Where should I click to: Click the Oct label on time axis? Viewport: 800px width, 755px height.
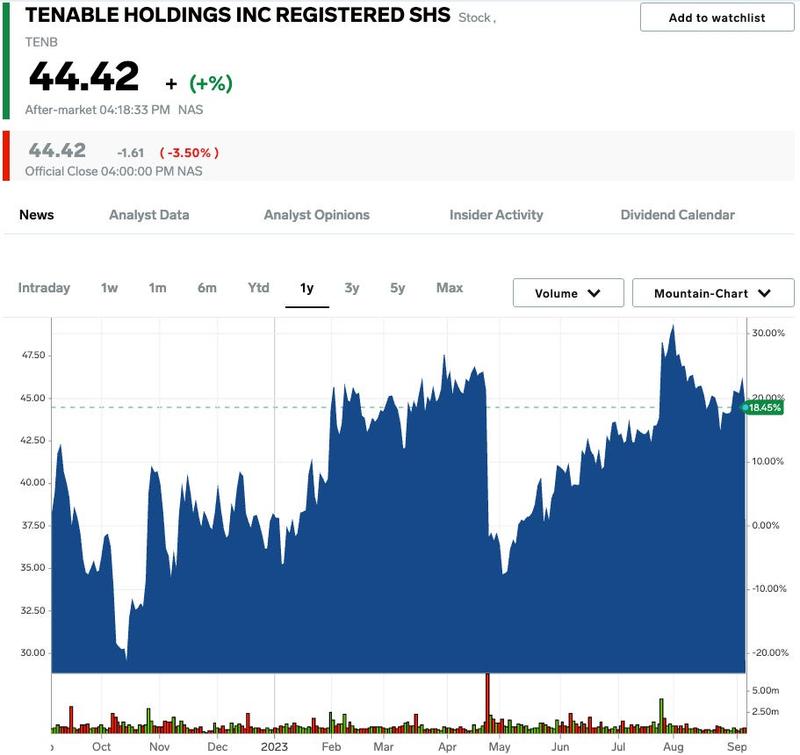point(102,747)
